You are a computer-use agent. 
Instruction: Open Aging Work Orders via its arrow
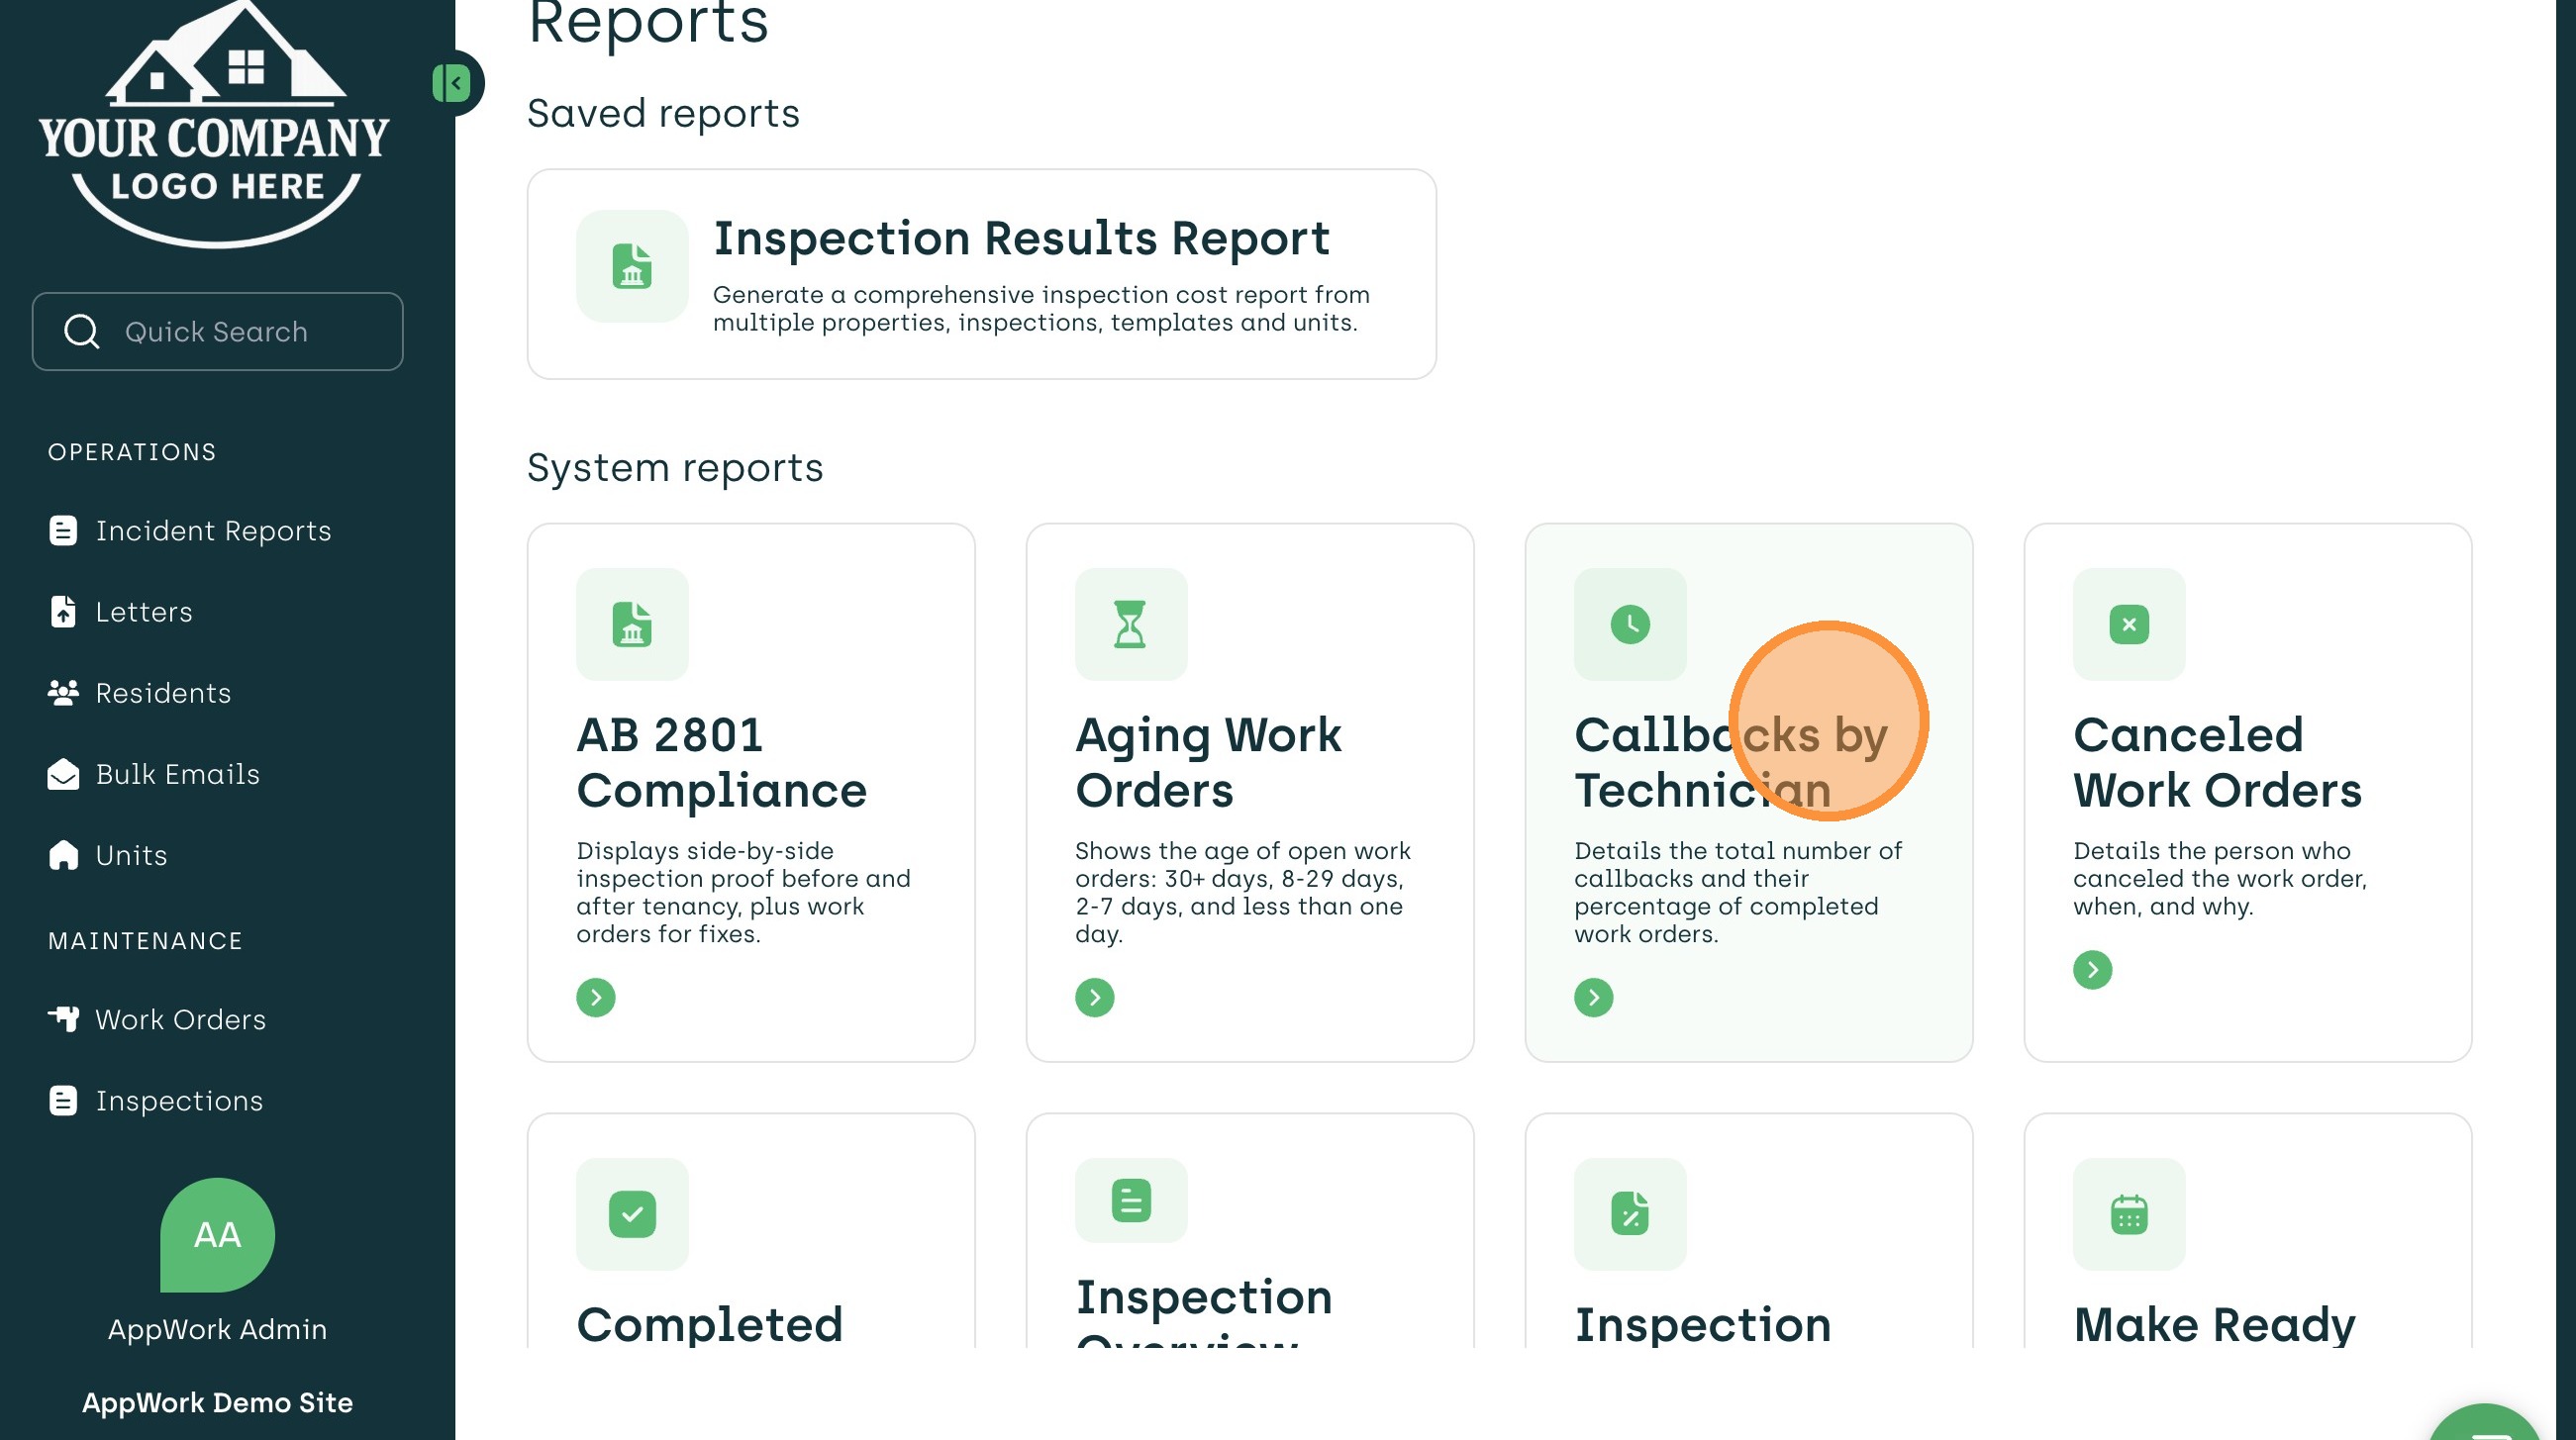(x=1094, y=997)
